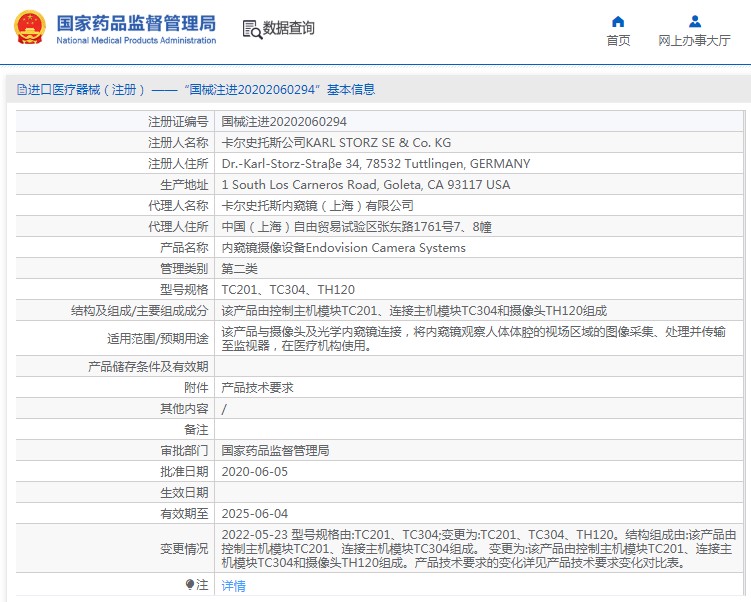Viewport: 751px width, 602px height.
Task: Select 卡尔史托斯内窥镜（上海）有限公司 value
Action: pyautogui.click(x=318, y=206)
